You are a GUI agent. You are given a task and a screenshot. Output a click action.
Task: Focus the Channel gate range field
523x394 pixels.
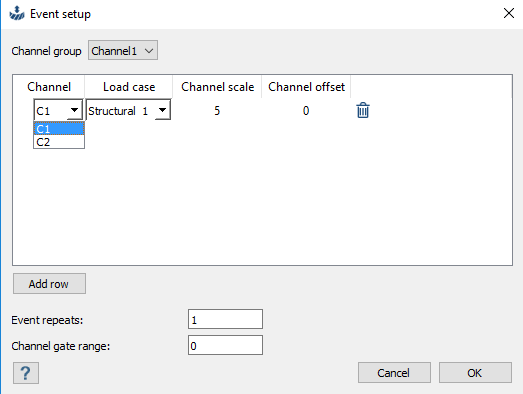(225, 345)
